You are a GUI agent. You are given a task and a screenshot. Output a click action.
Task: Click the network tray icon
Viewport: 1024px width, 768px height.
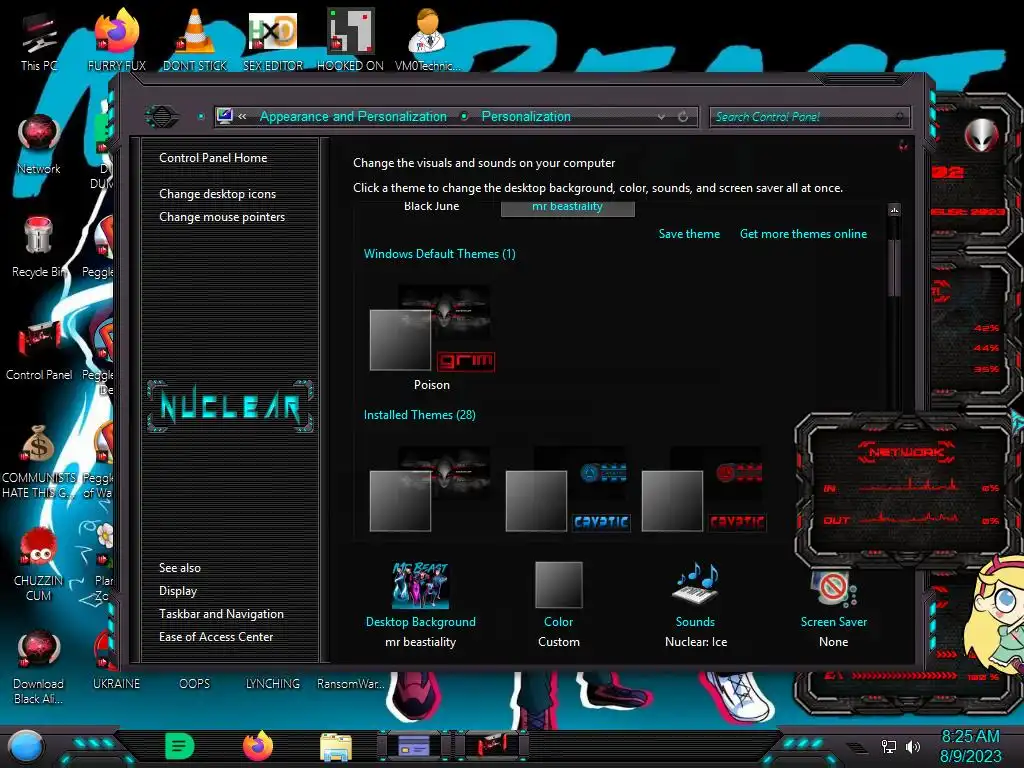coord(889,746)
